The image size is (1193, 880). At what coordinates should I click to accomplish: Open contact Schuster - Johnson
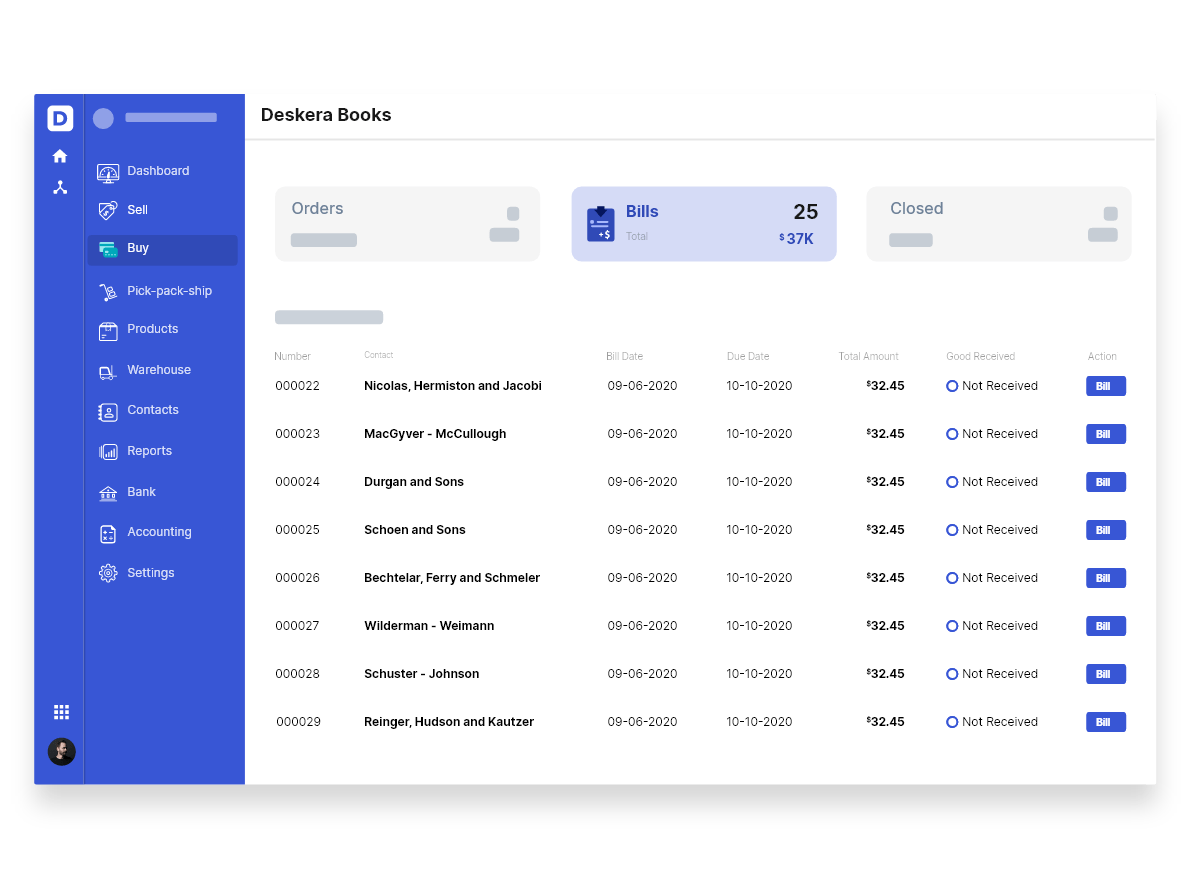tap(422, 673)
